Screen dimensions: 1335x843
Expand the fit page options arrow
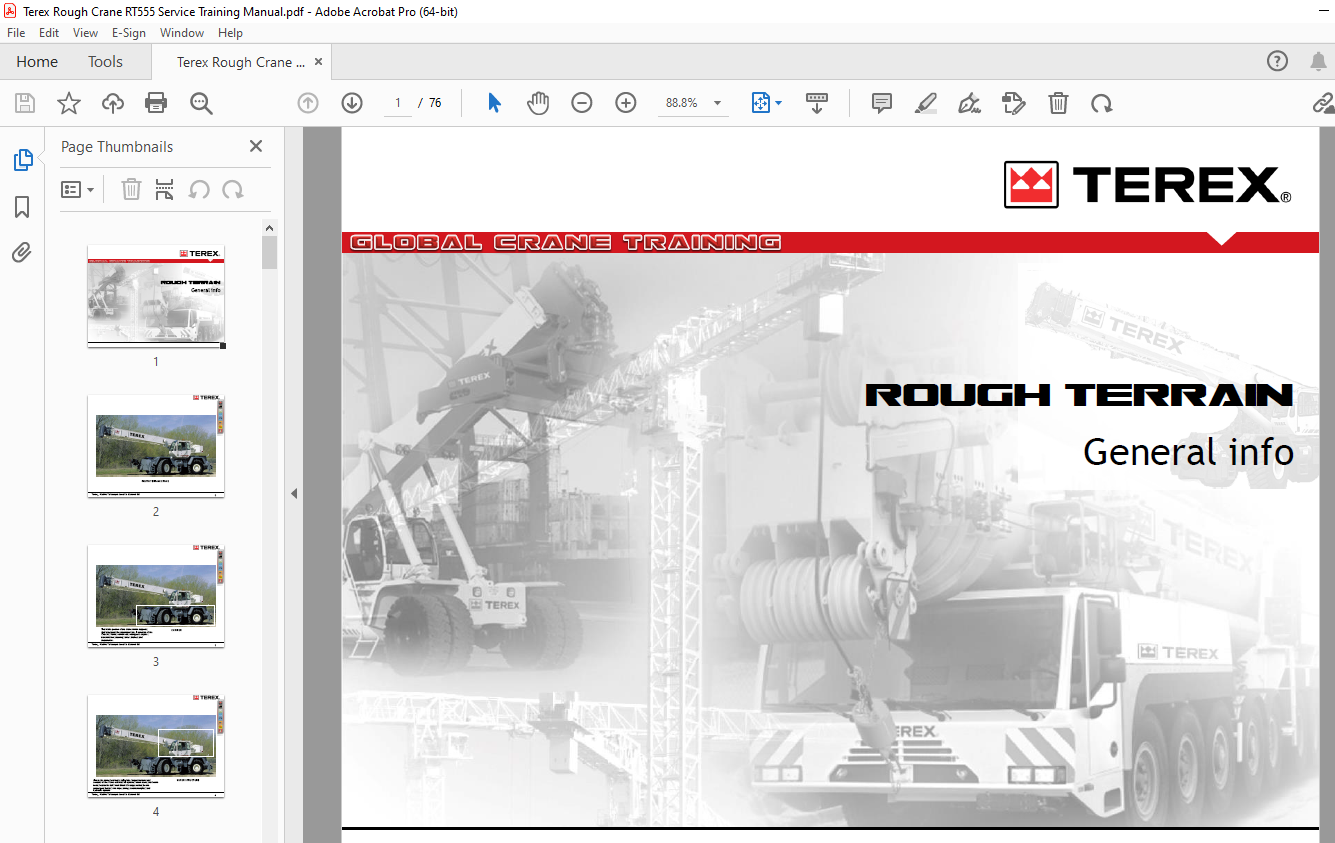[x=778, y=103]
